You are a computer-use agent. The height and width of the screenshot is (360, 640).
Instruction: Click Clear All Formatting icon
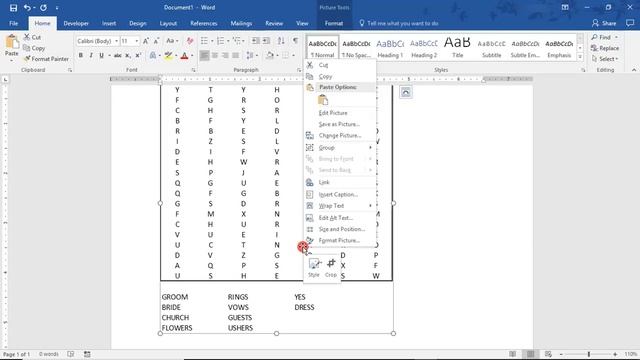[x=190, y=41]
